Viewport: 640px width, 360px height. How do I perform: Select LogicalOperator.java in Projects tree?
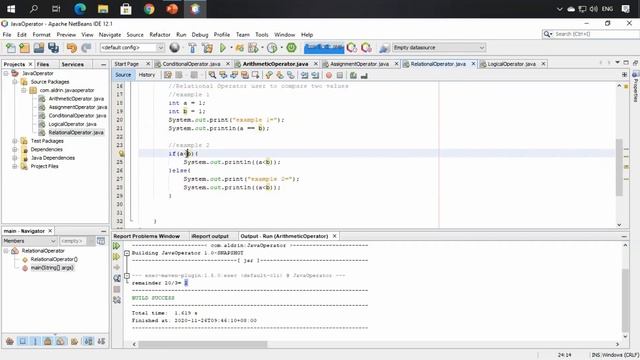pyautogui.click(x=72, y=124)
